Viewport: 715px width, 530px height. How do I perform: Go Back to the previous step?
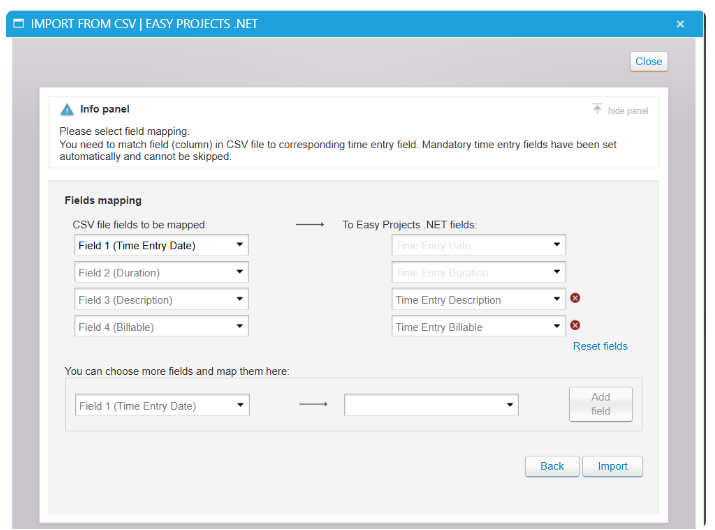552,466
